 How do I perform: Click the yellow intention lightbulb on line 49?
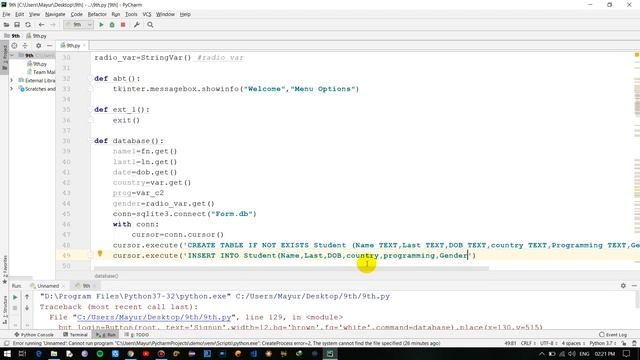click(x=100, y=254)
